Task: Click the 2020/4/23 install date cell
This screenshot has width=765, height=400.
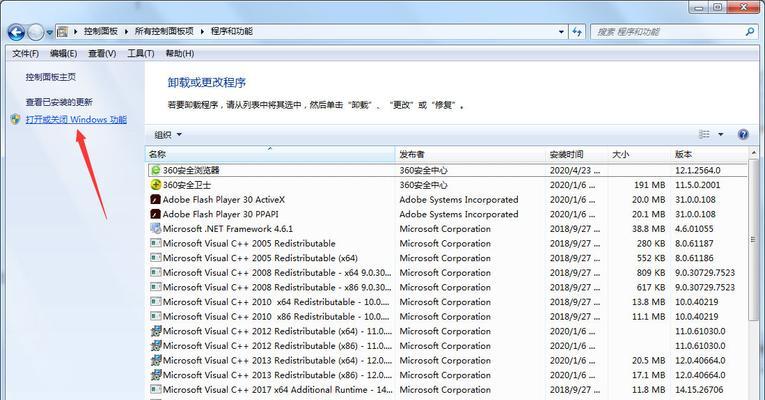Action: 575,170
